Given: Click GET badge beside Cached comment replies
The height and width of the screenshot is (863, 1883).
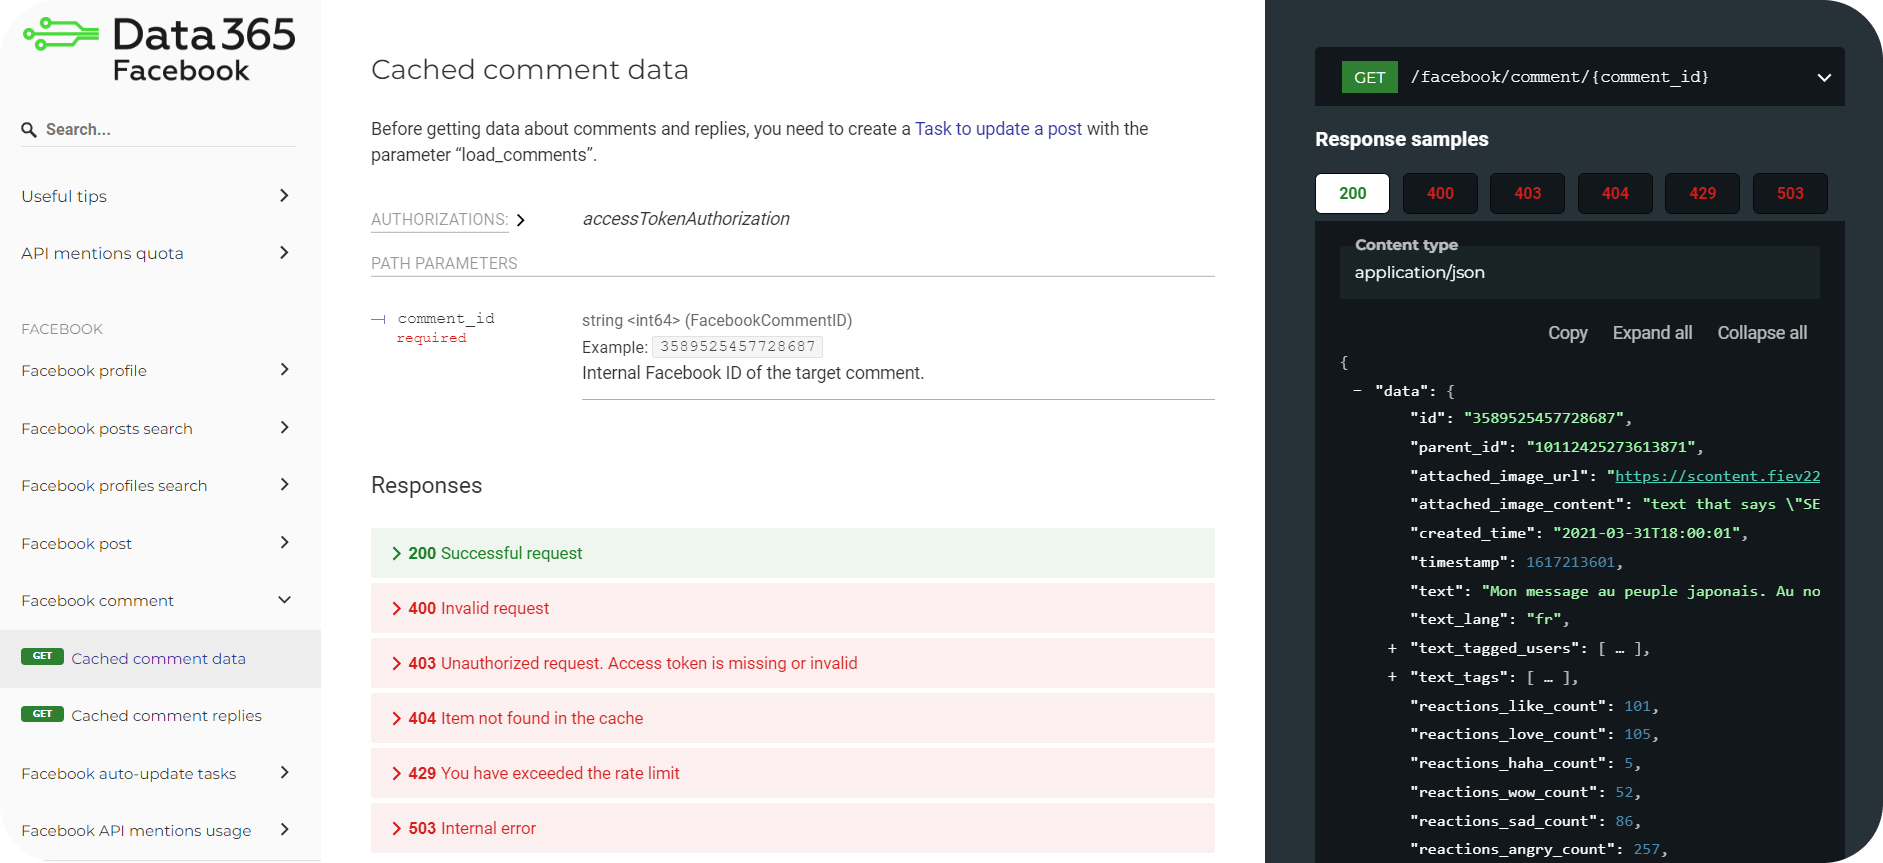Looking at the screenshot, I should 42,714.
